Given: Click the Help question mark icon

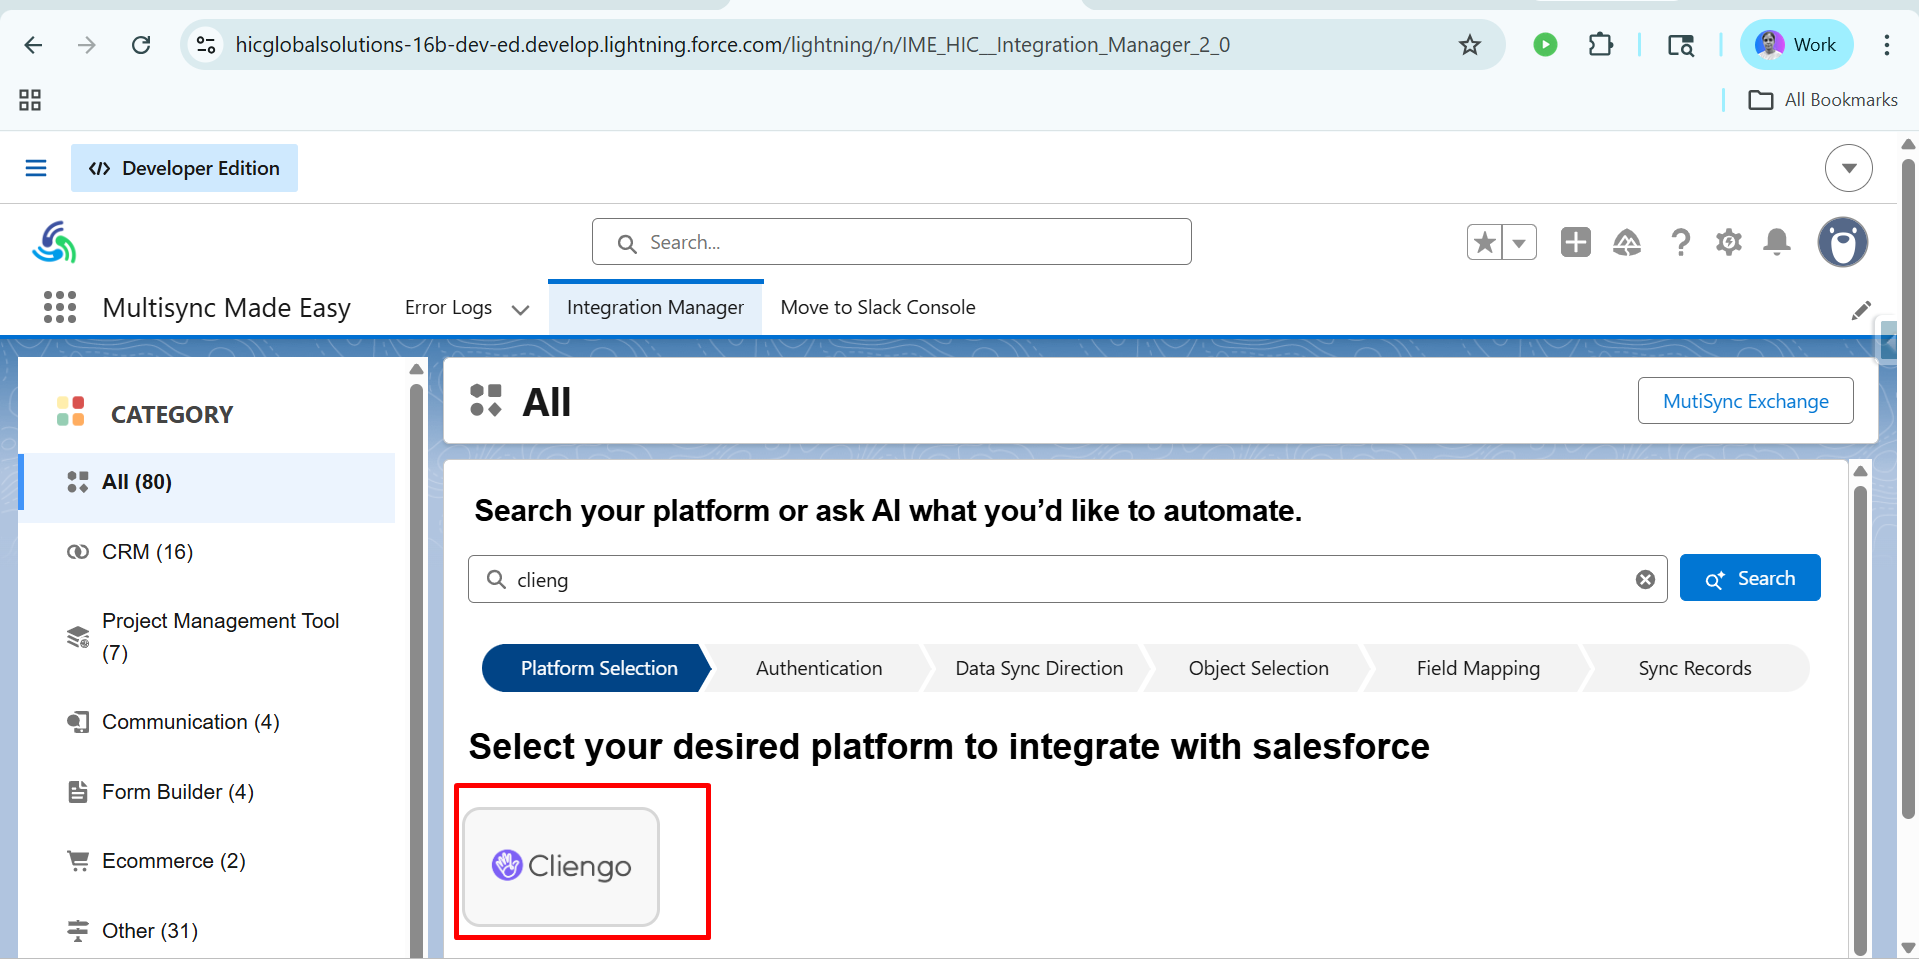Looking at the screenshot, I should [x=1680, y=242].
